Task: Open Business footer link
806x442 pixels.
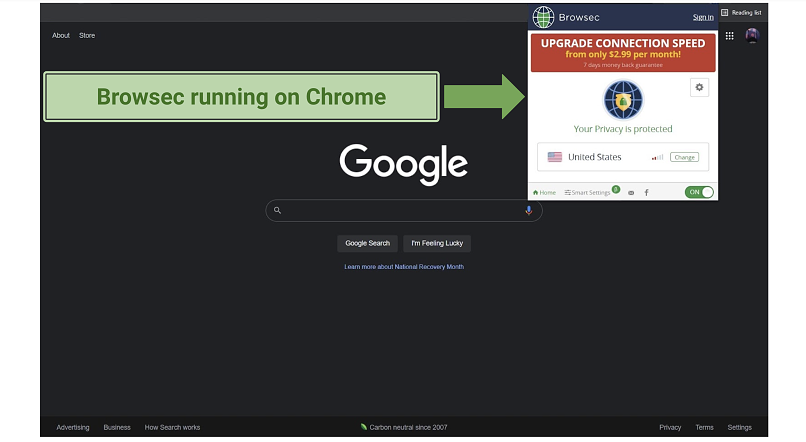Action: 117,427
